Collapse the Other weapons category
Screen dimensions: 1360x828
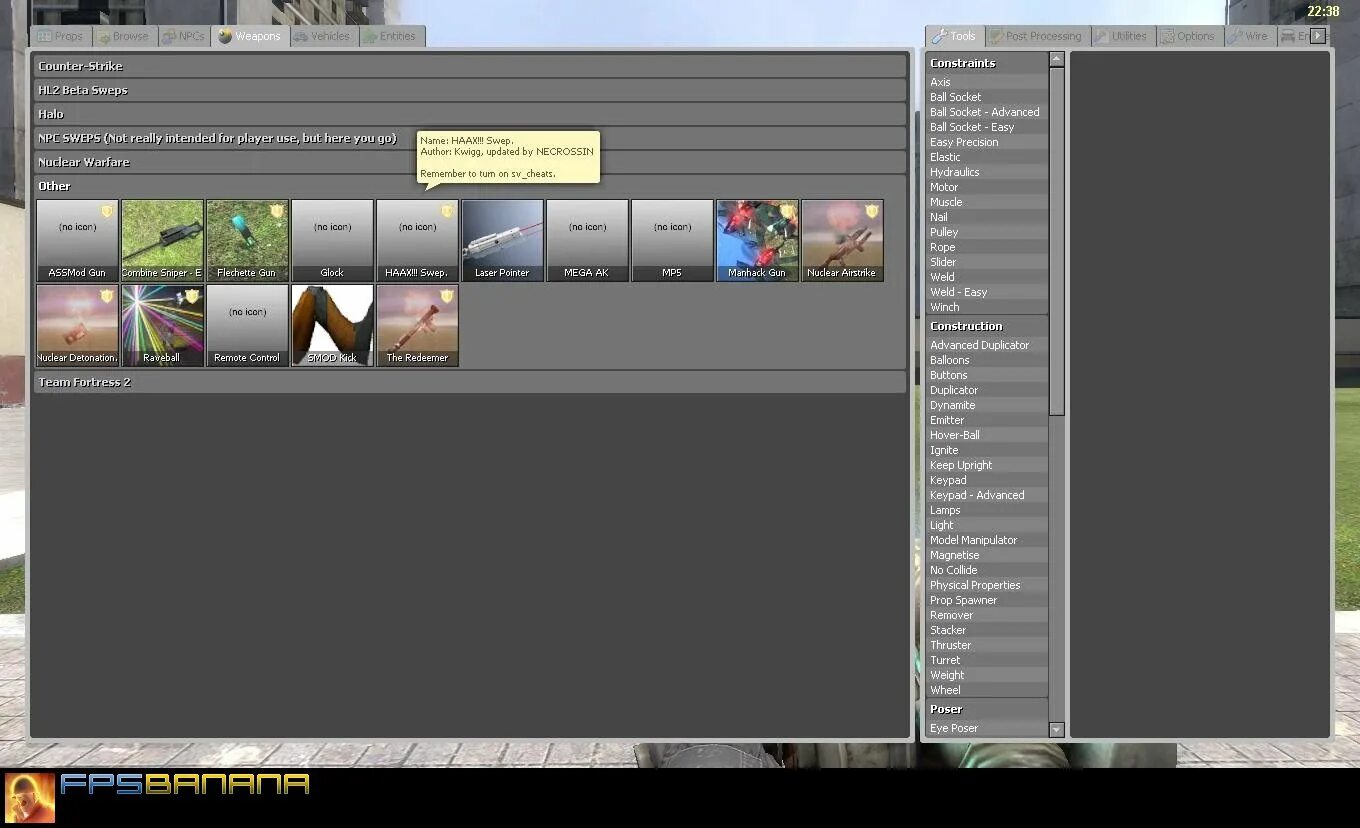click(x=470, y=186)
